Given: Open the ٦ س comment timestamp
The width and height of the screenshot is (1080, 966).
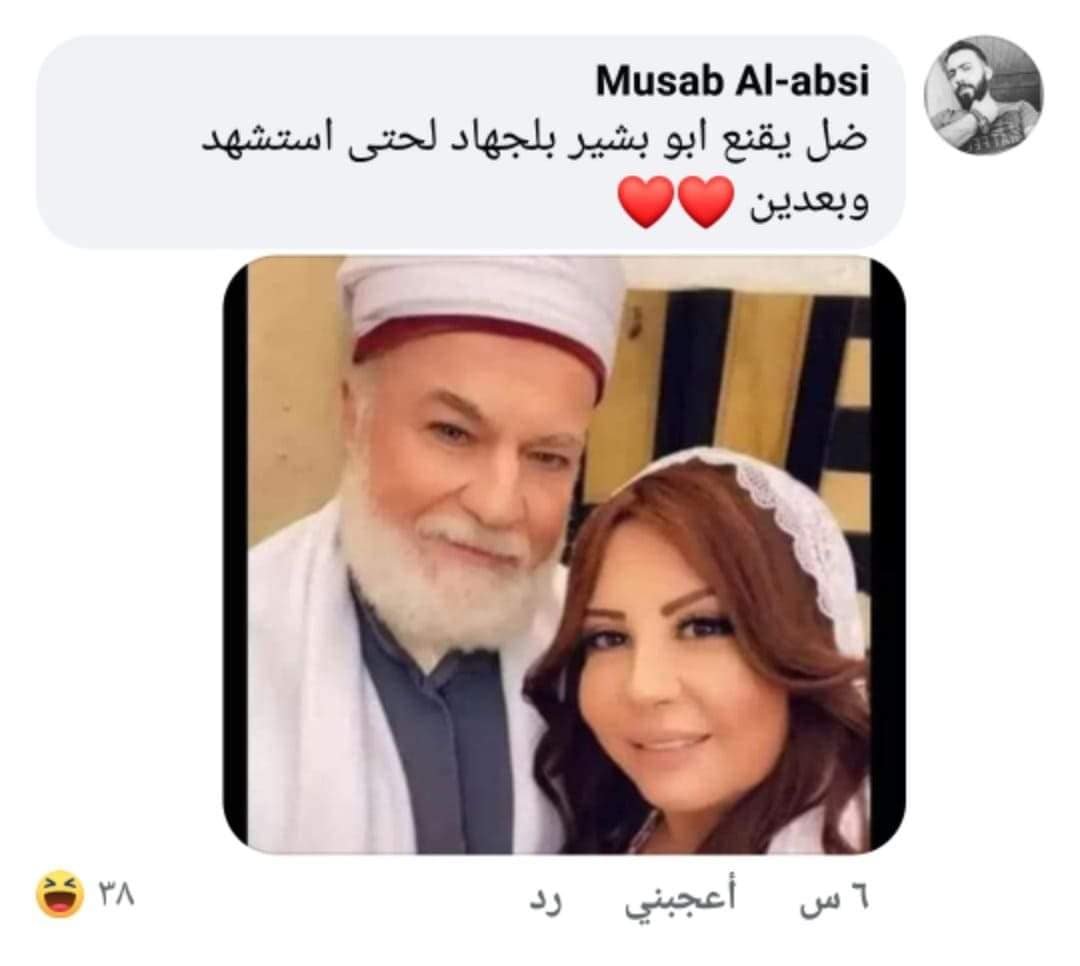Looking at the screenshot, I should [x=835, y=900].
